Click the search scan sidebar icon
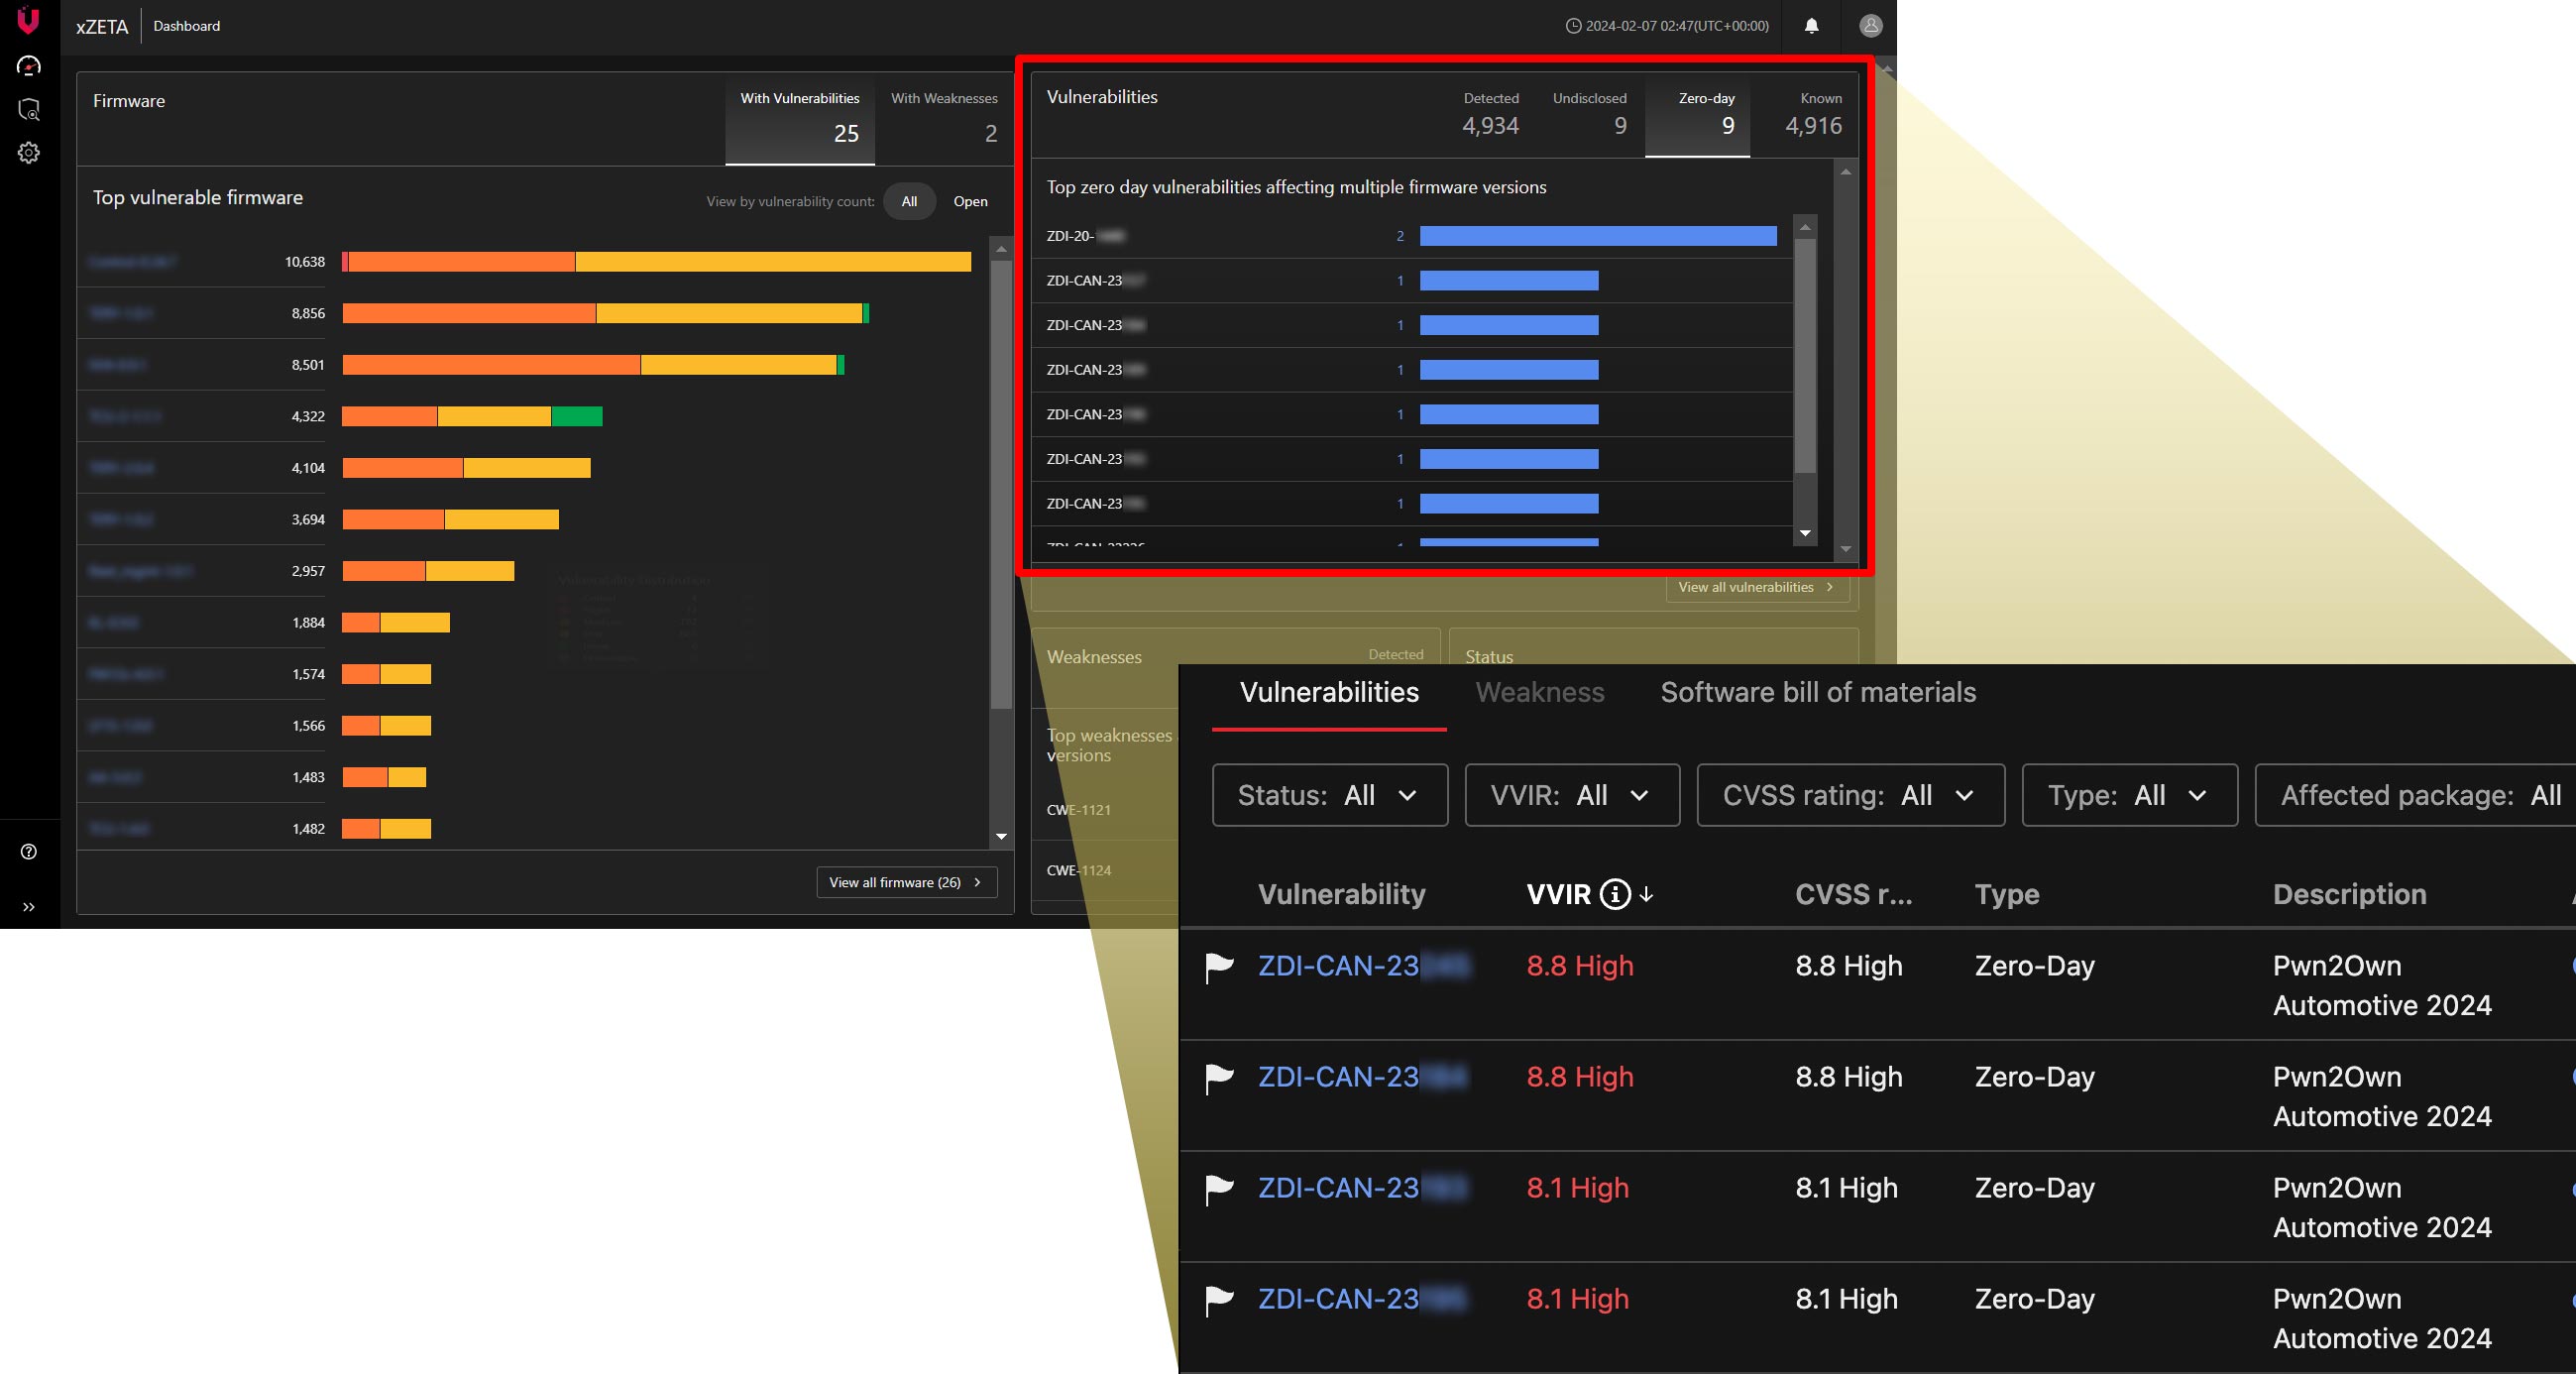 (x=29, y=110)
